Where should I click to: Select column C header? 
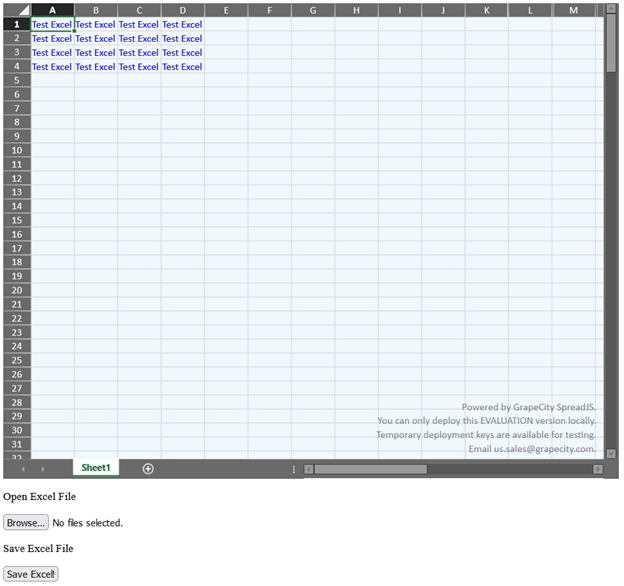[x=139, y=10]
